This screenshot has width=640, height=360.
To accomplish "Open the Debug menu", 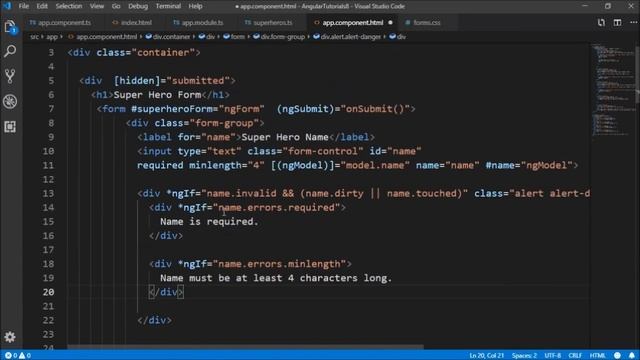I will 138,6.
